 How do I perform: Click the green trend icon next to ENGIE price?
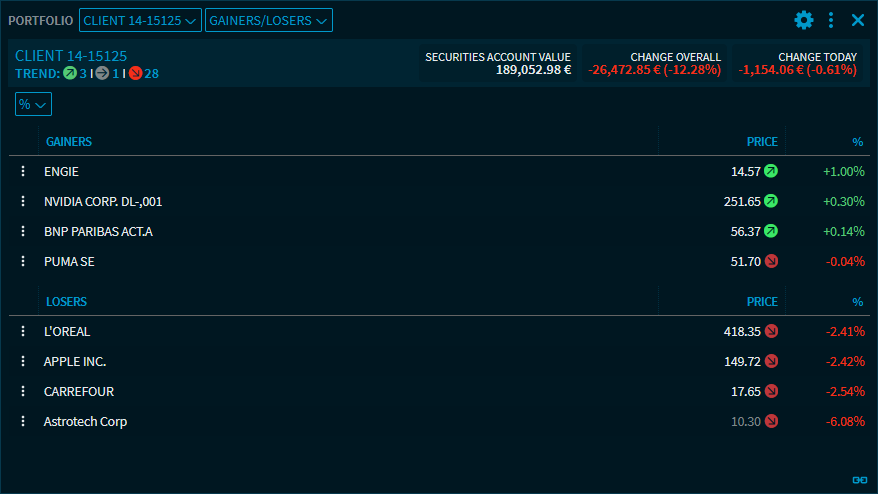pos(771,172)
